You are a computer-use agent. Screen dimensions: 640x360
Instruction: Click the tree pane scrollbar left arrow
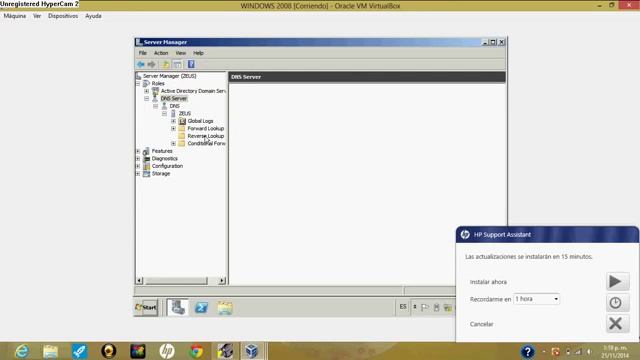140,281
